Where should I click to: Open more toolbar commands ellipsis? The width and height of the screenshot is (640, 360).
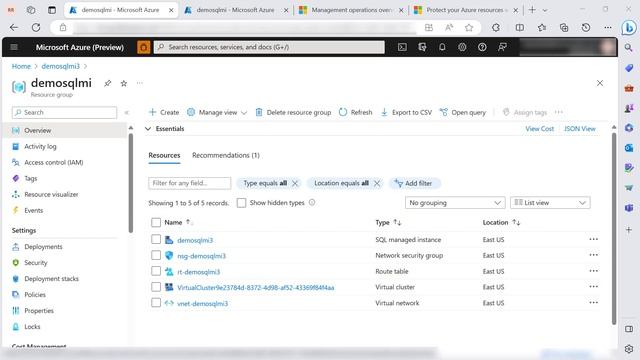pyautogui.click(x=559, y=112)
